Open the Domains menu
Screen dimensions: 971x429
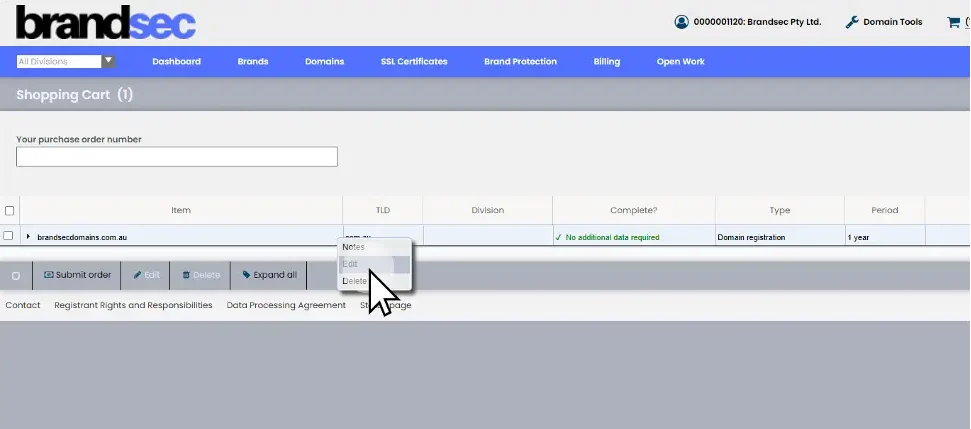[x=324, y=61]
